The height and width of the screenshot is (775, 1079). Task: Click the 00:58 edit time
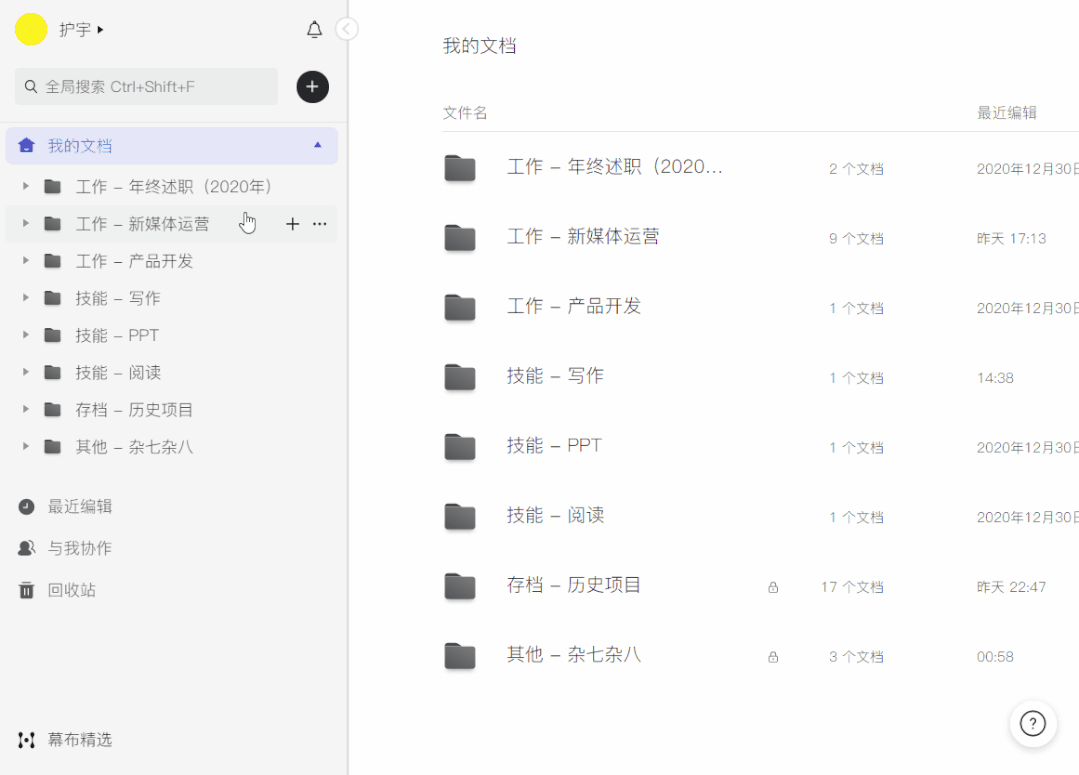[x=995, y=657]
